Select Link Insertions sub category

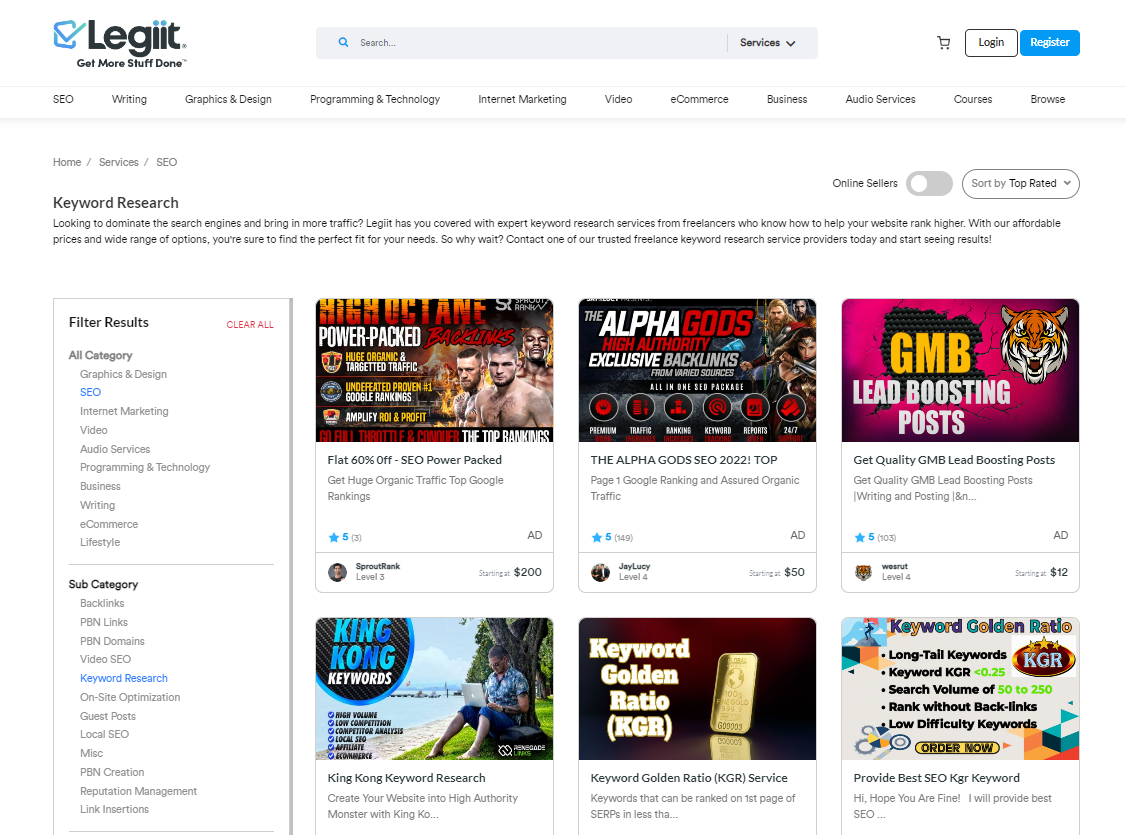[114, 809]
